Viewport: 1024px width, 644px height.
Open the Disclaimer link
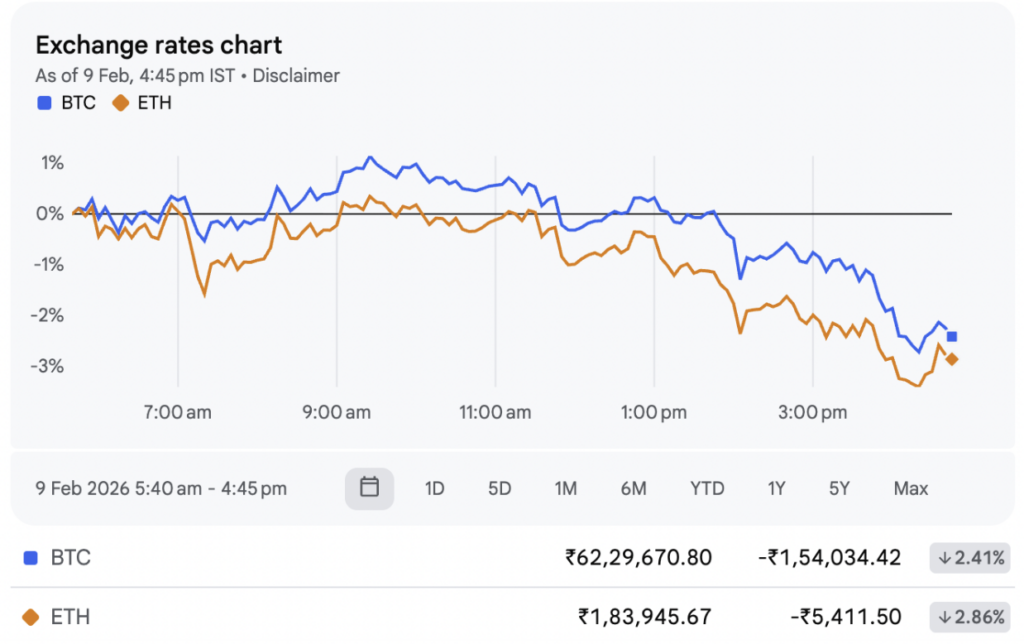coord(296,75)
